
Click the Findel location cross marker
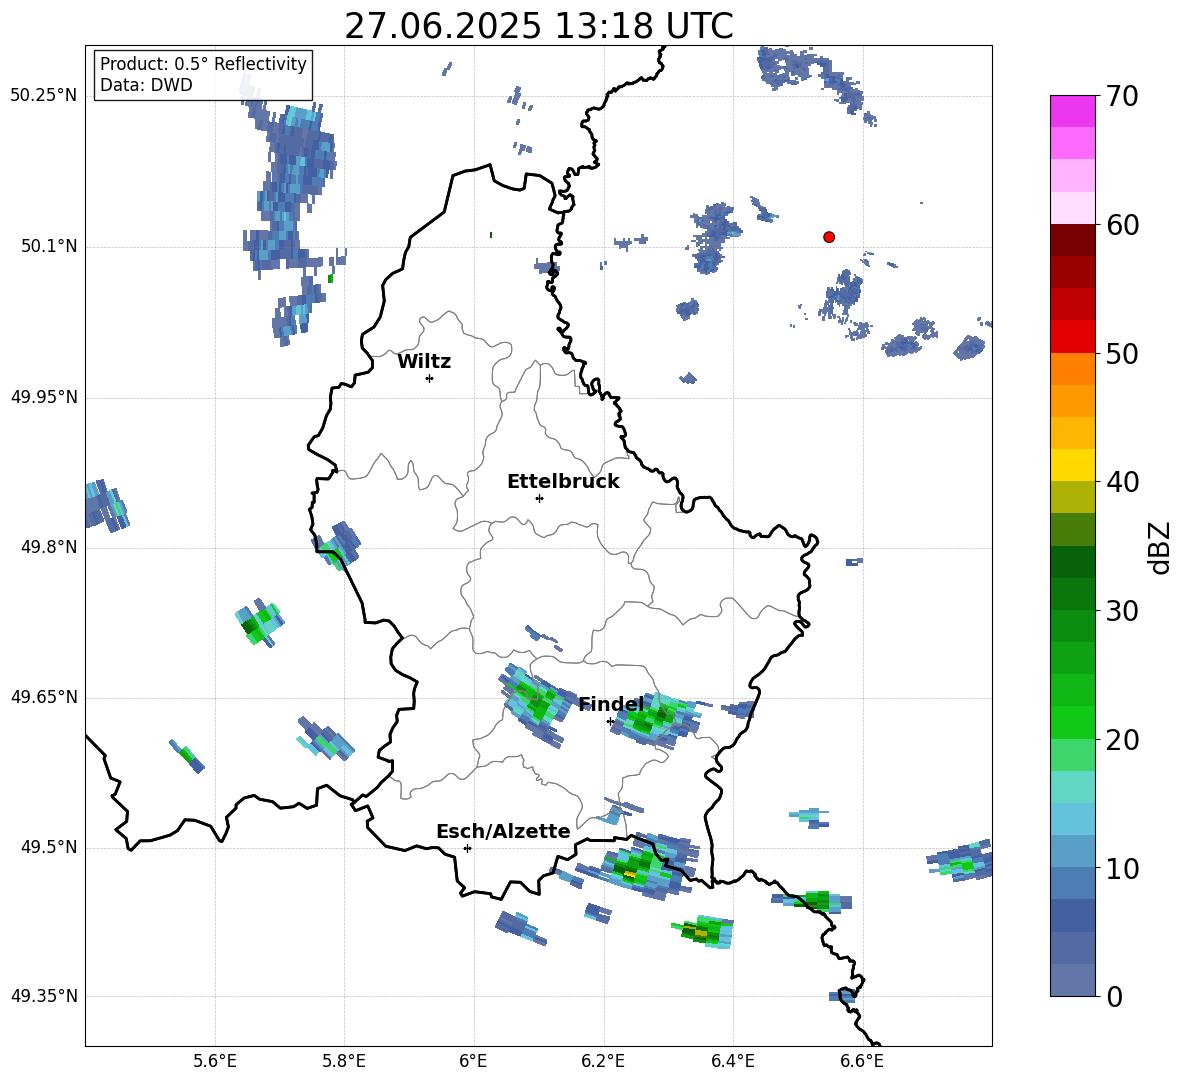click(611, 722)
